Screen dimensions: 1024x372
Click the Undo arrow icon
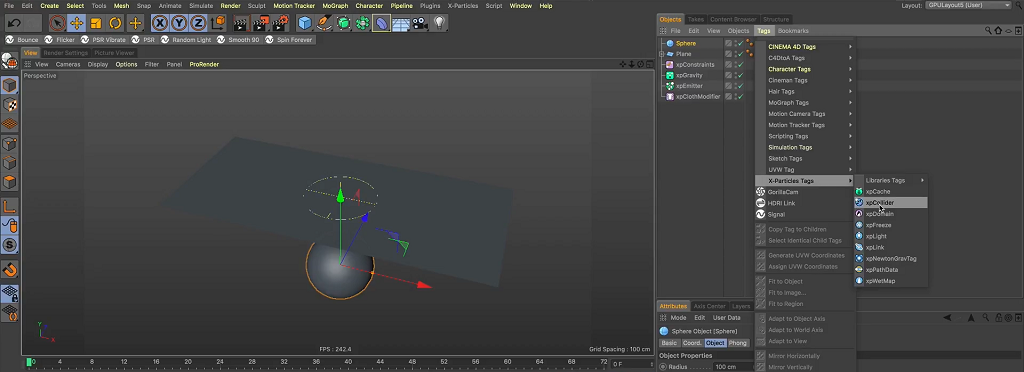pyautogui.click(x=14, y=23)
